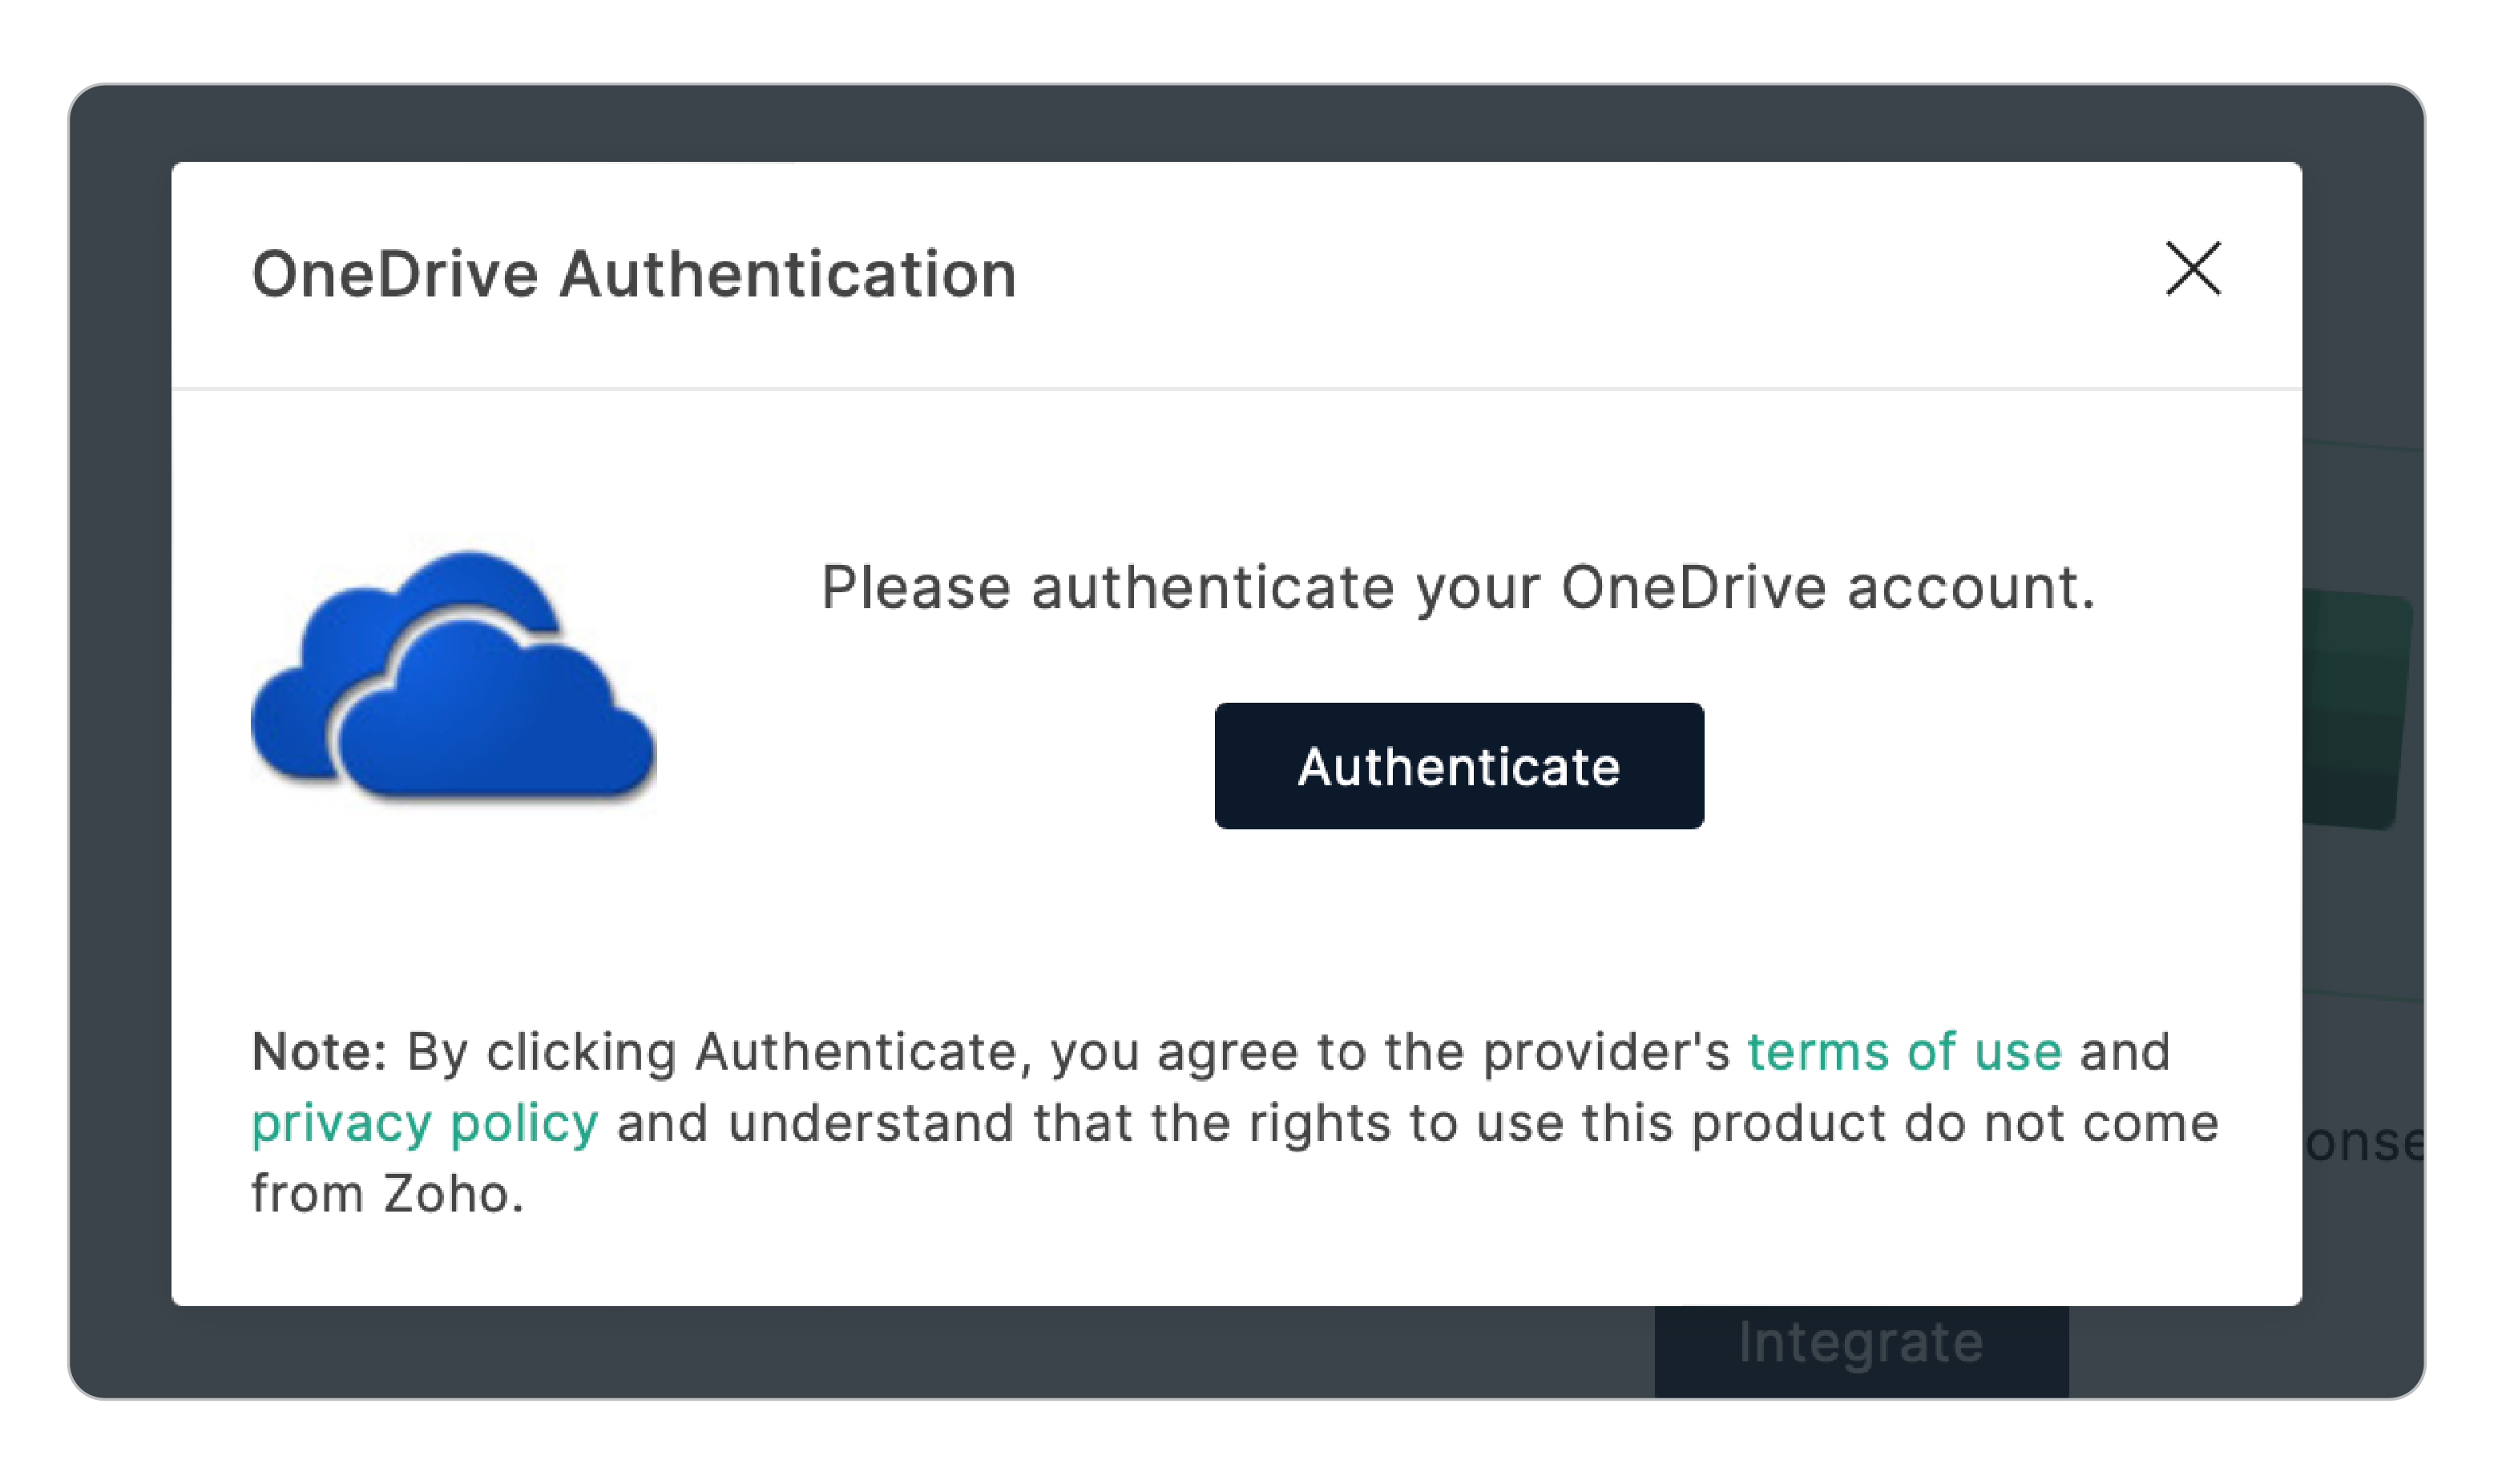
Task: Close the OneDrive Authentication dialog with X
Action: pos(2192,268)
